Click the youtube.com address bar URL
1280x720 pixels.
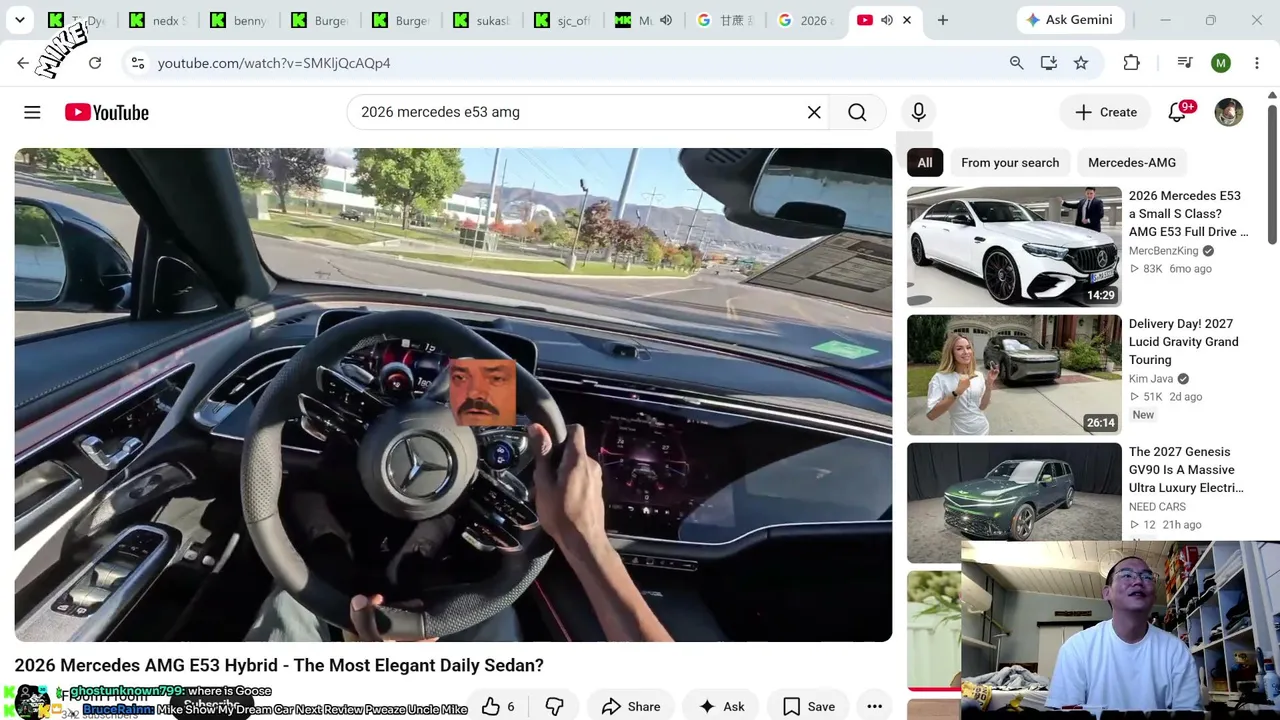tap(274, 63)
